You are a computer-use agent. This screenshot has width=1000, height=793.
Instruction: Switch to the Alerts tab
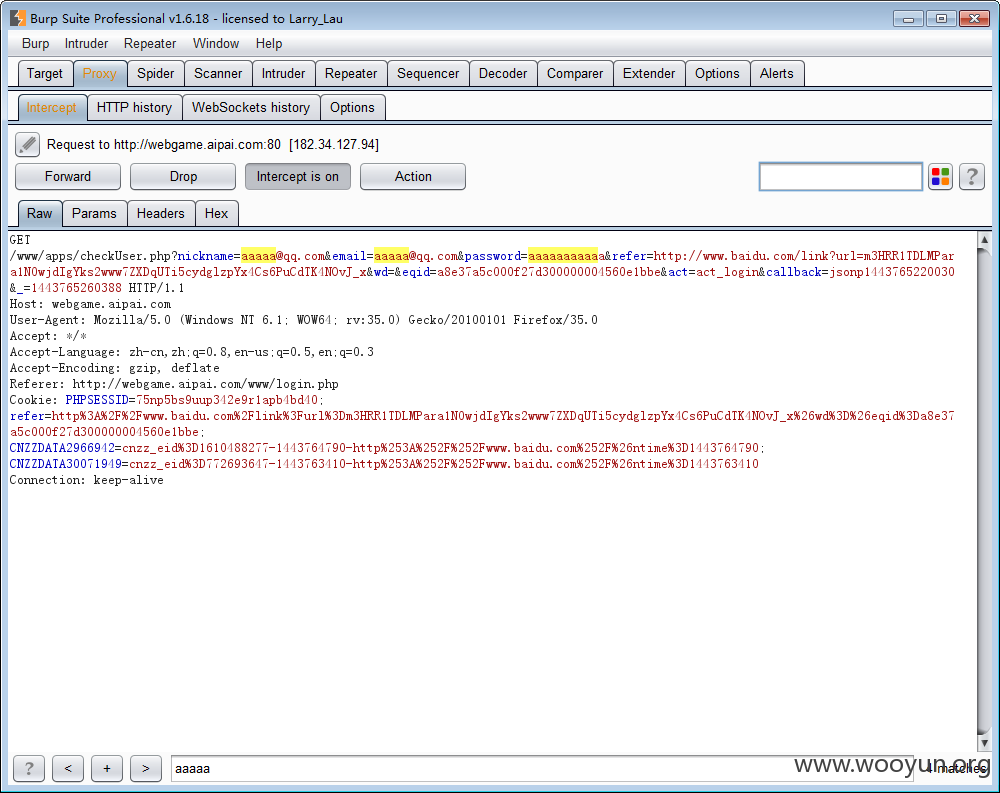pos(776,73)
